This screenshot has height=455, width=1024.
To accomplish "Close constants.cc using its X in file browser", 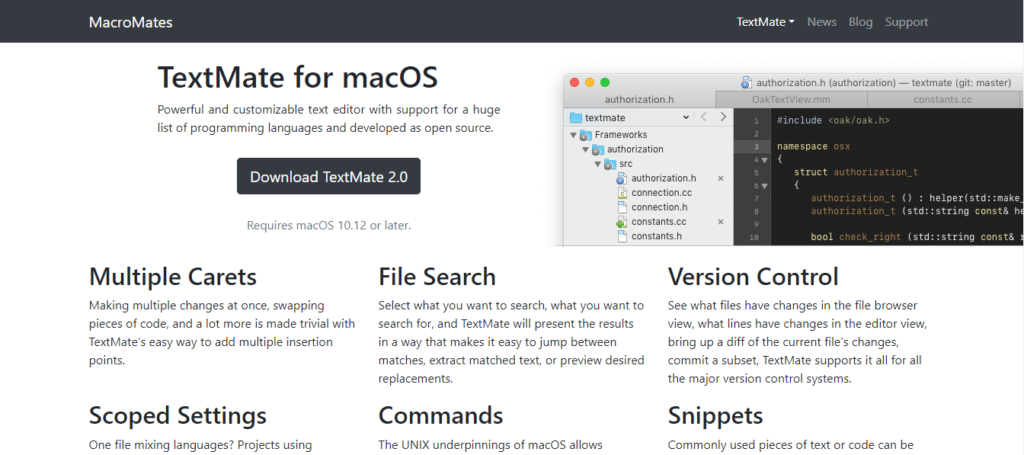I will click(x=721, y=222).
